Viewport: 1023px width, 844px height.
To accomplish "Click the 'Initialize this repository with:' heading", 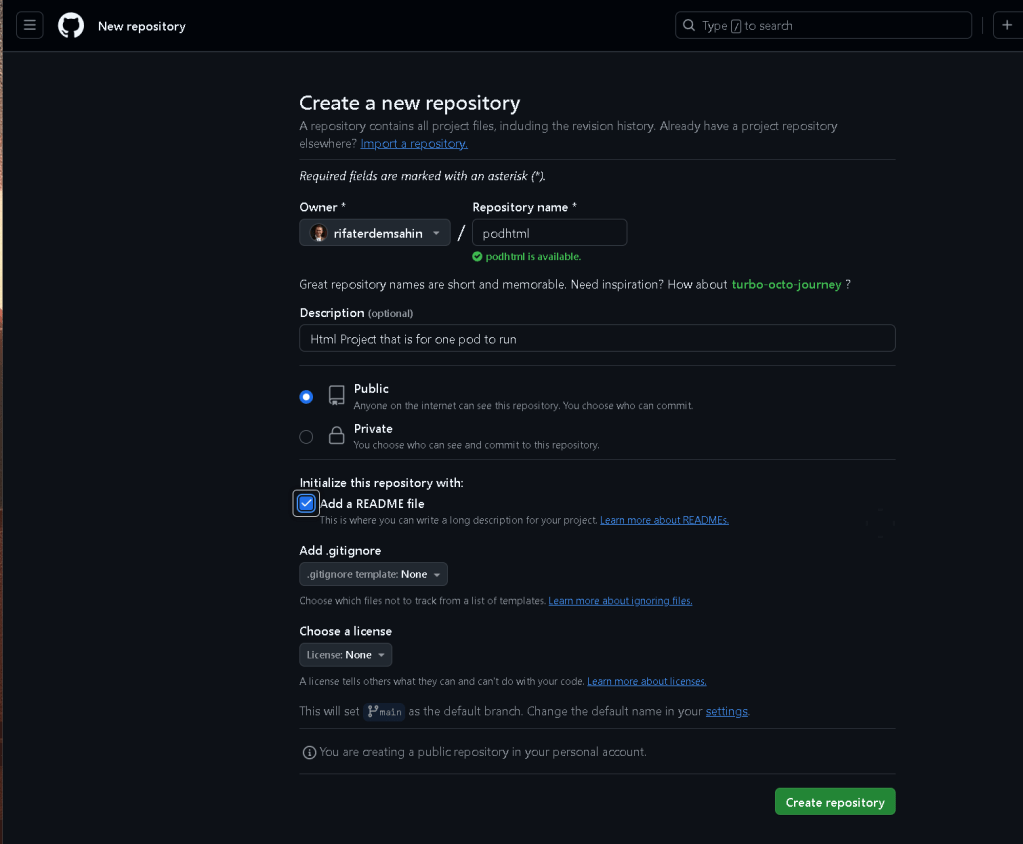I will (381, 483).
